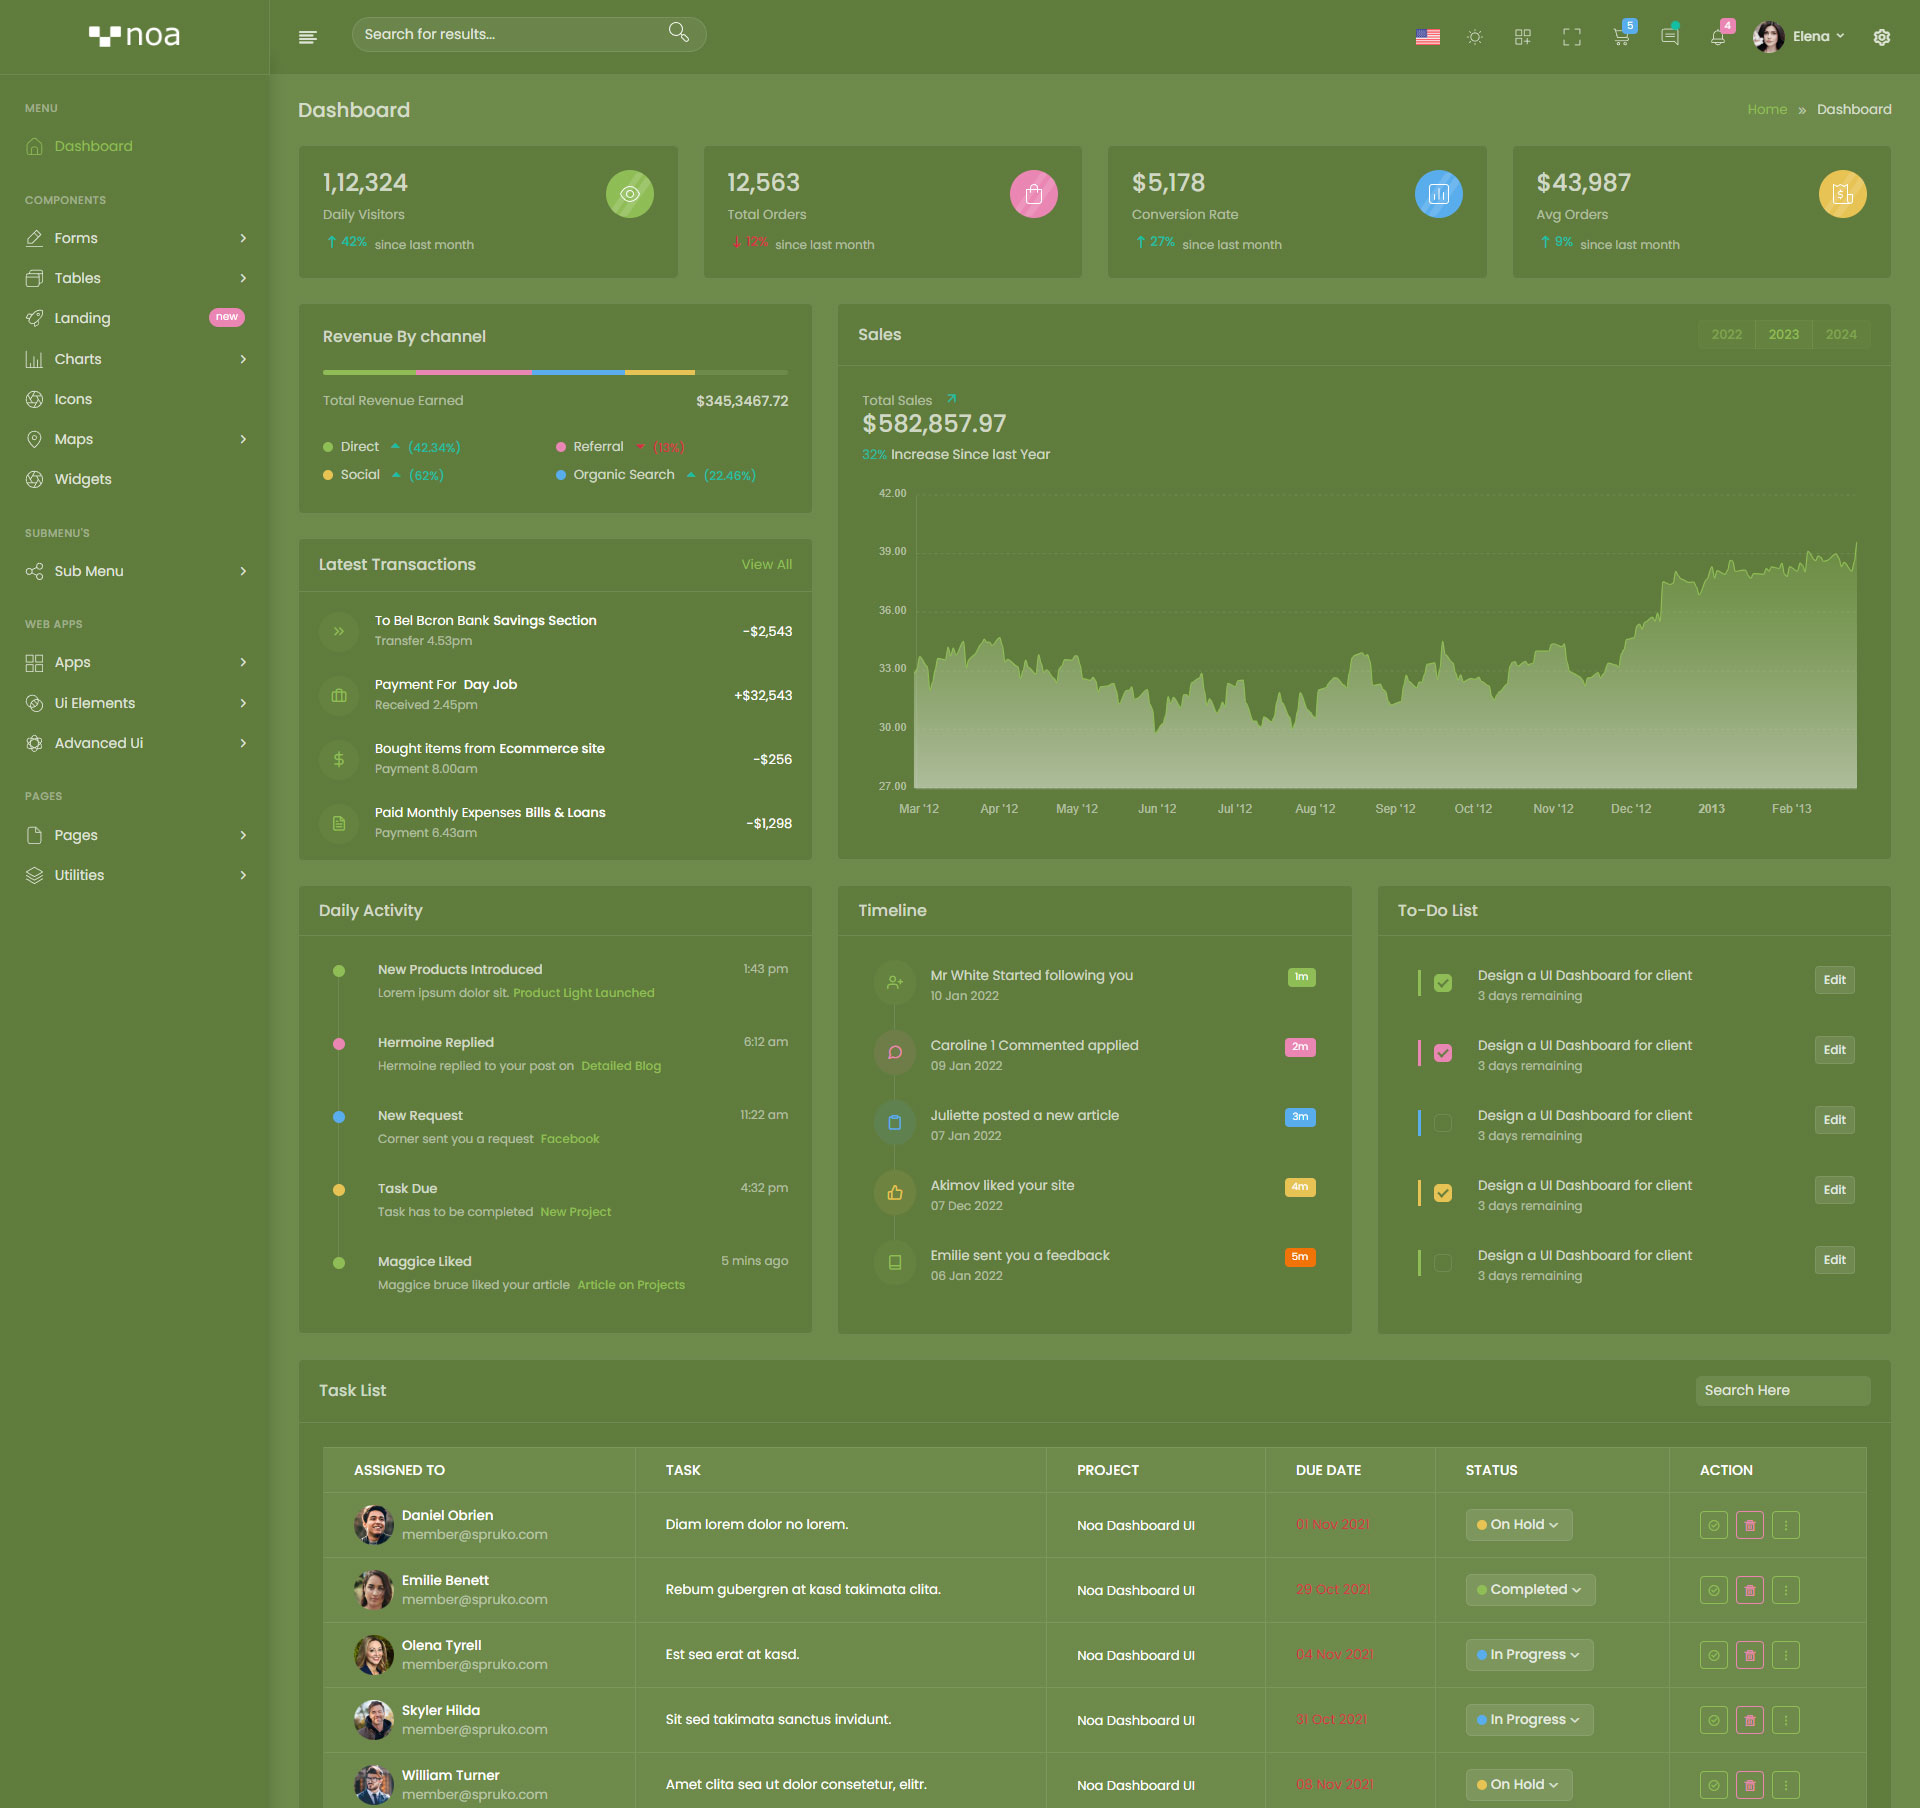The image size is (1920, 1808).
Task: Toggle the yellow fourth To-Do checkbox
Action: click(x=1442, y=1193)
